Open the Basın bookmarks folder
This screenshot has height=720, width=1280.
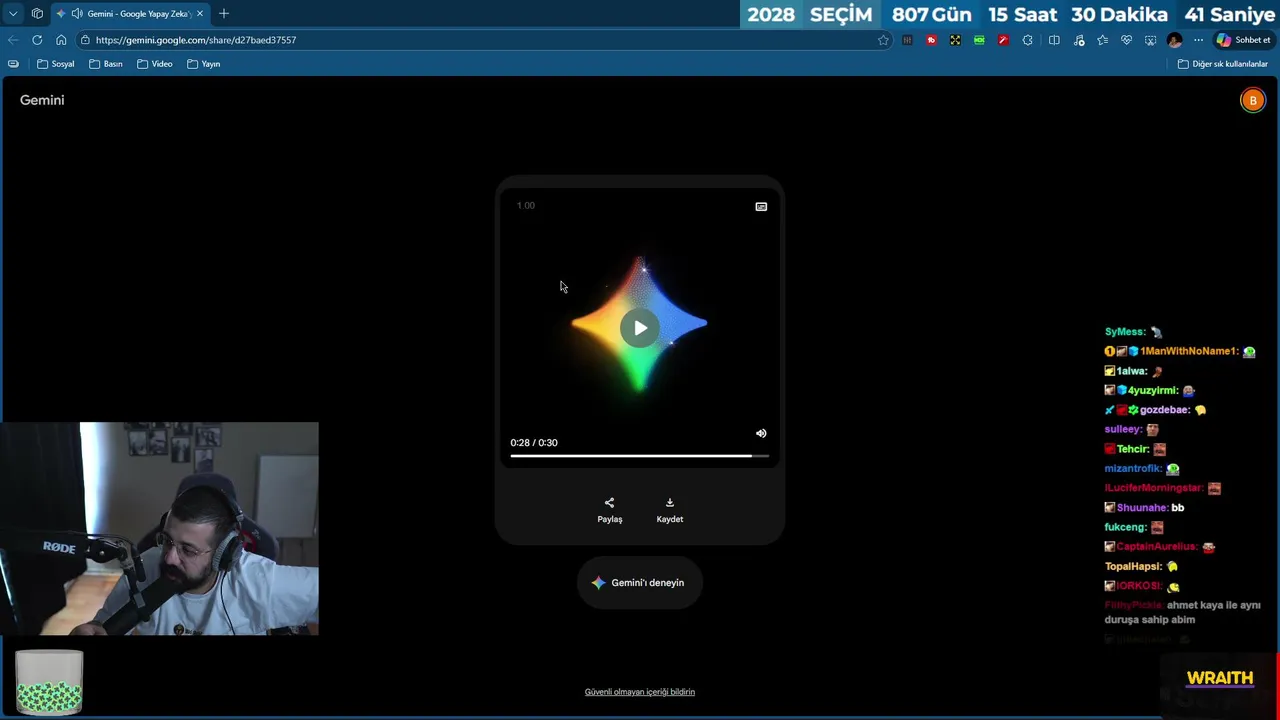[106, 64]
